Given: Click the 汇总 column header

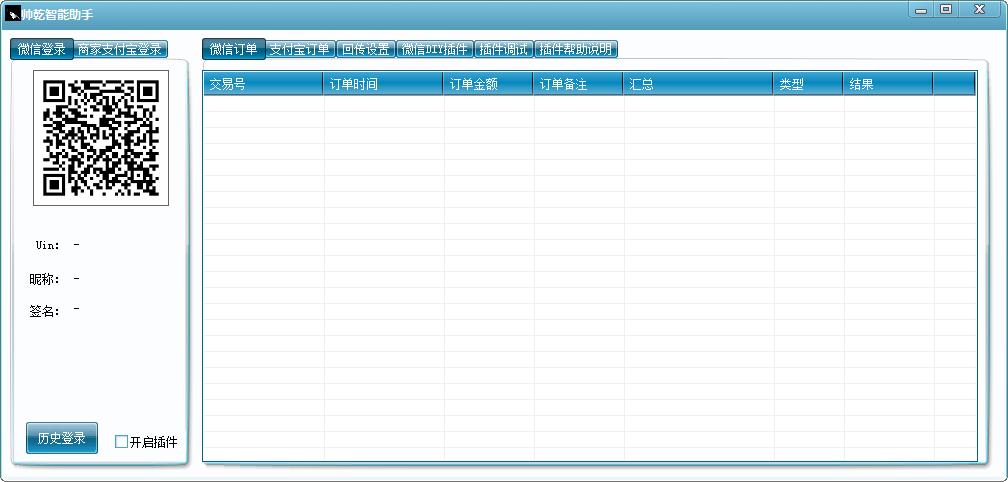Looking at the screenshot, I should [x=698, y=84].
